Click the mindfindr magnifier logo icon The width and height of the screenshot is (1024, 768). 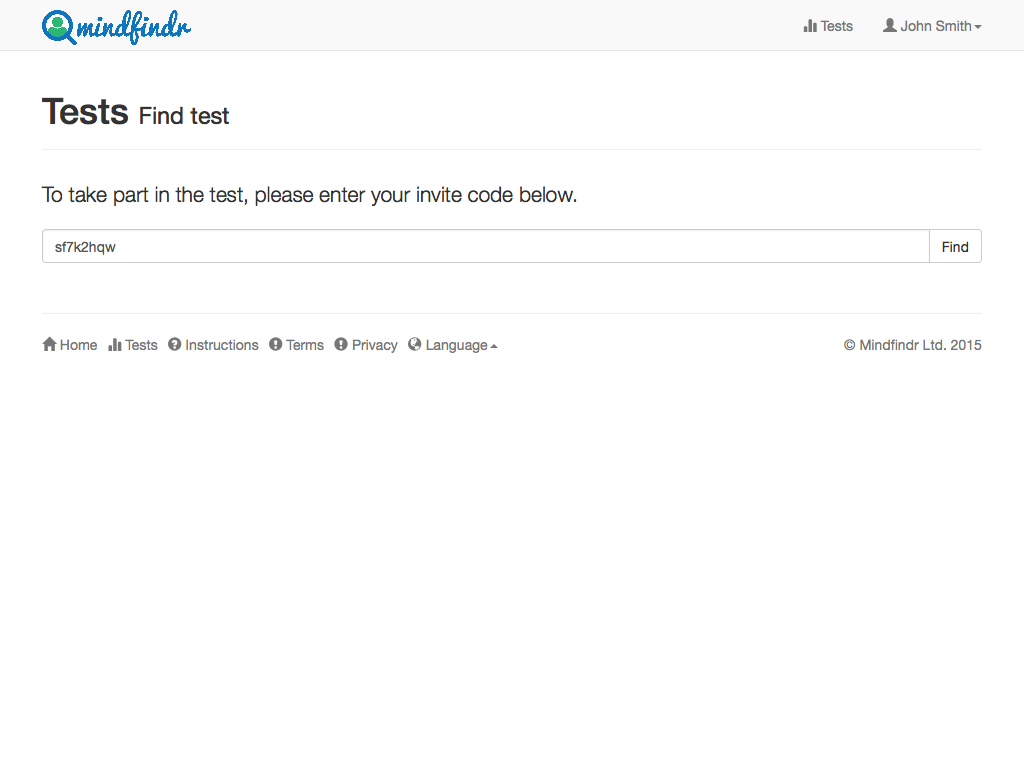click(x=58, y=27)
